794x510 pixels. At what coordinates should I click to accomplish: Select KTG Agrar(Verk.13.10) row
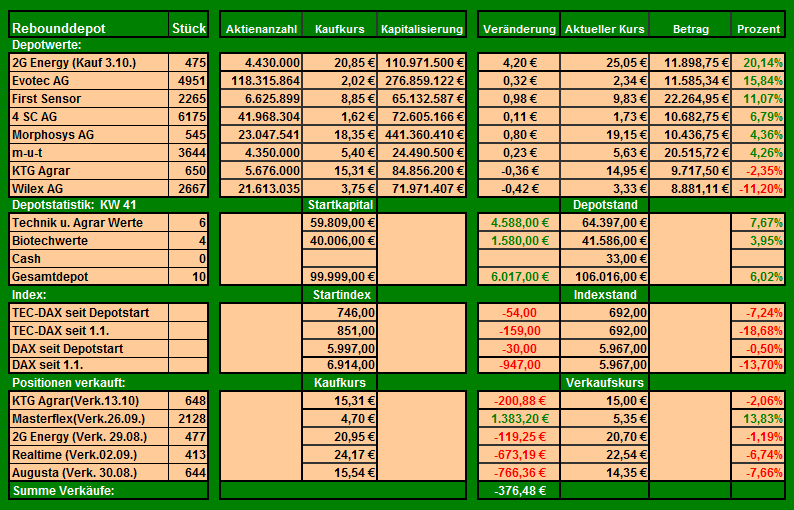click(89, 401)
